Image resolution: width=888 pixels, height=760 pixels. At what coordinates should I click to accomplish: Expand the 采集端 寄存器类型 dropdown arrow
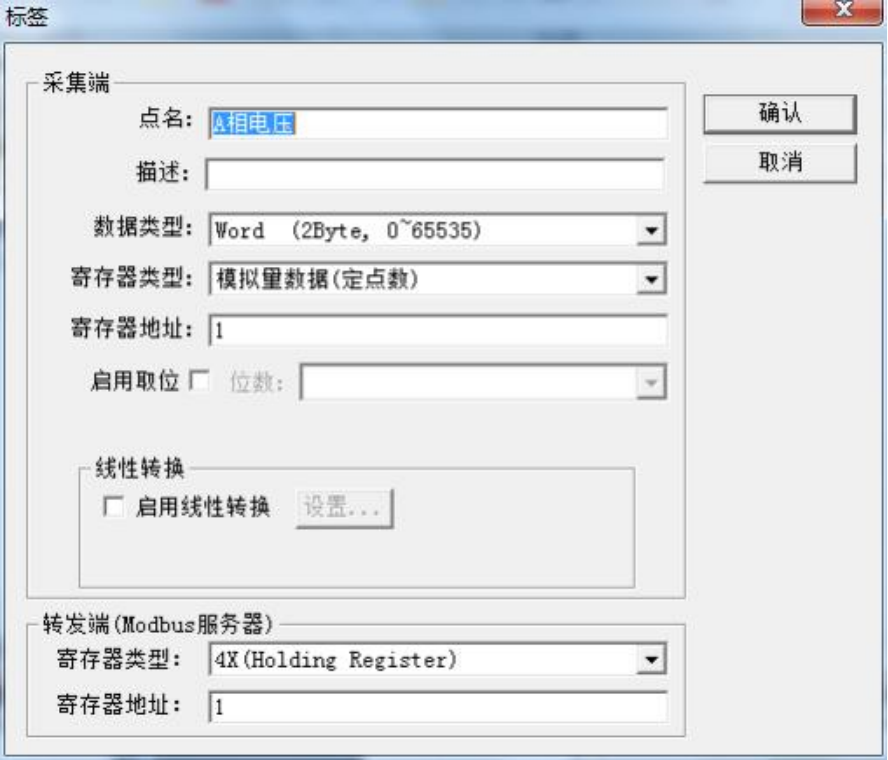(651, 279)
